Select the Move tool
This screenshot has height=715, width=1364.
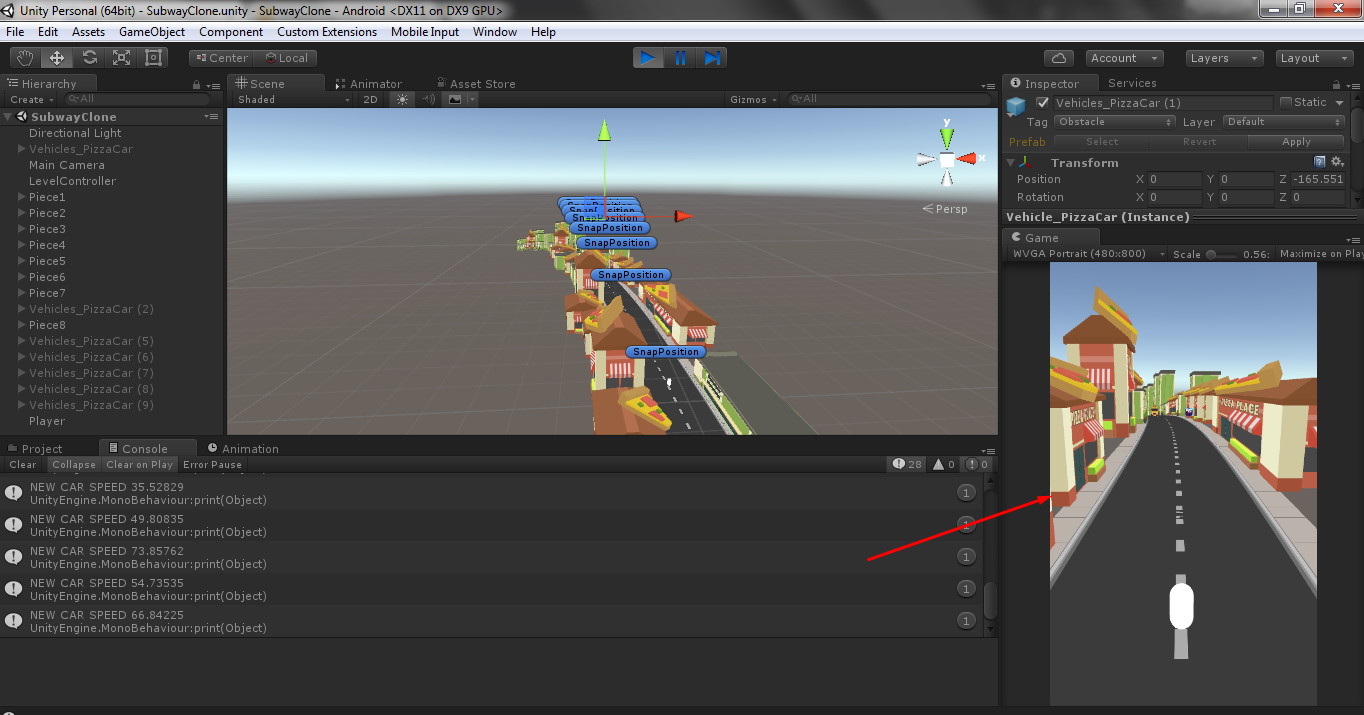[57, 58]
